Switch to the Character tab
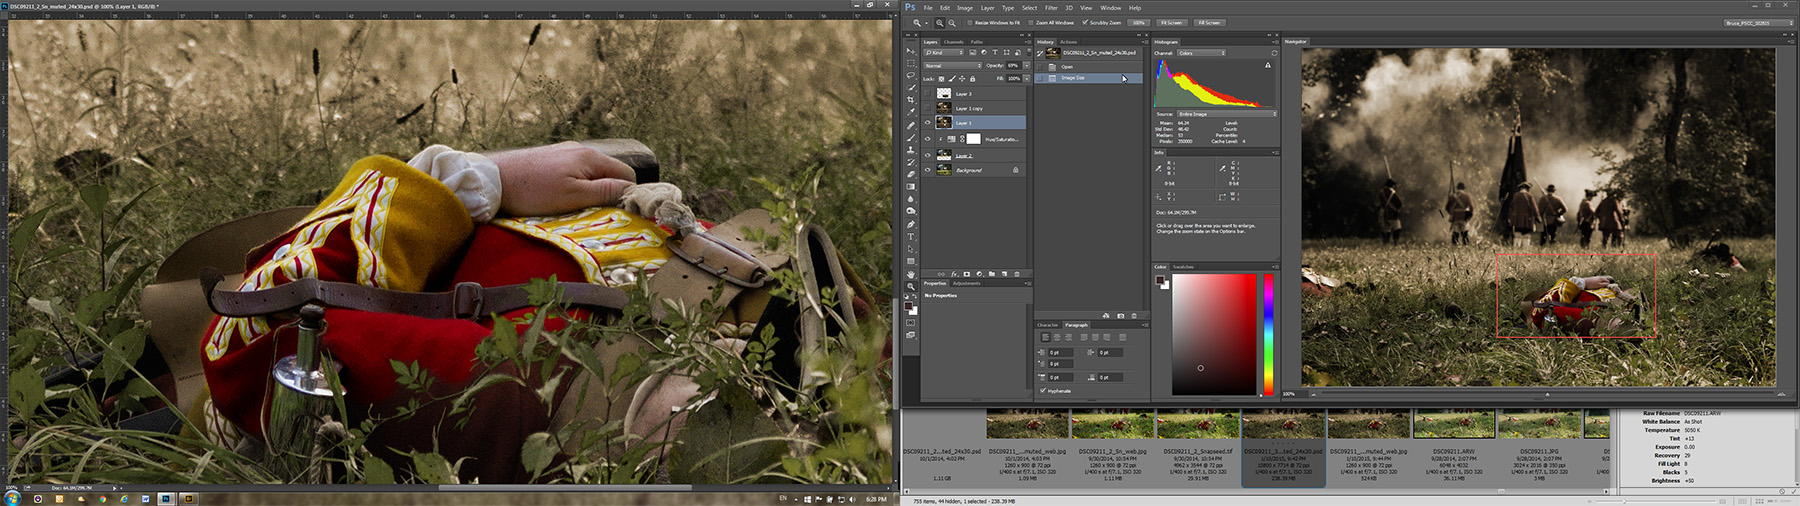 coord(1047,325)
